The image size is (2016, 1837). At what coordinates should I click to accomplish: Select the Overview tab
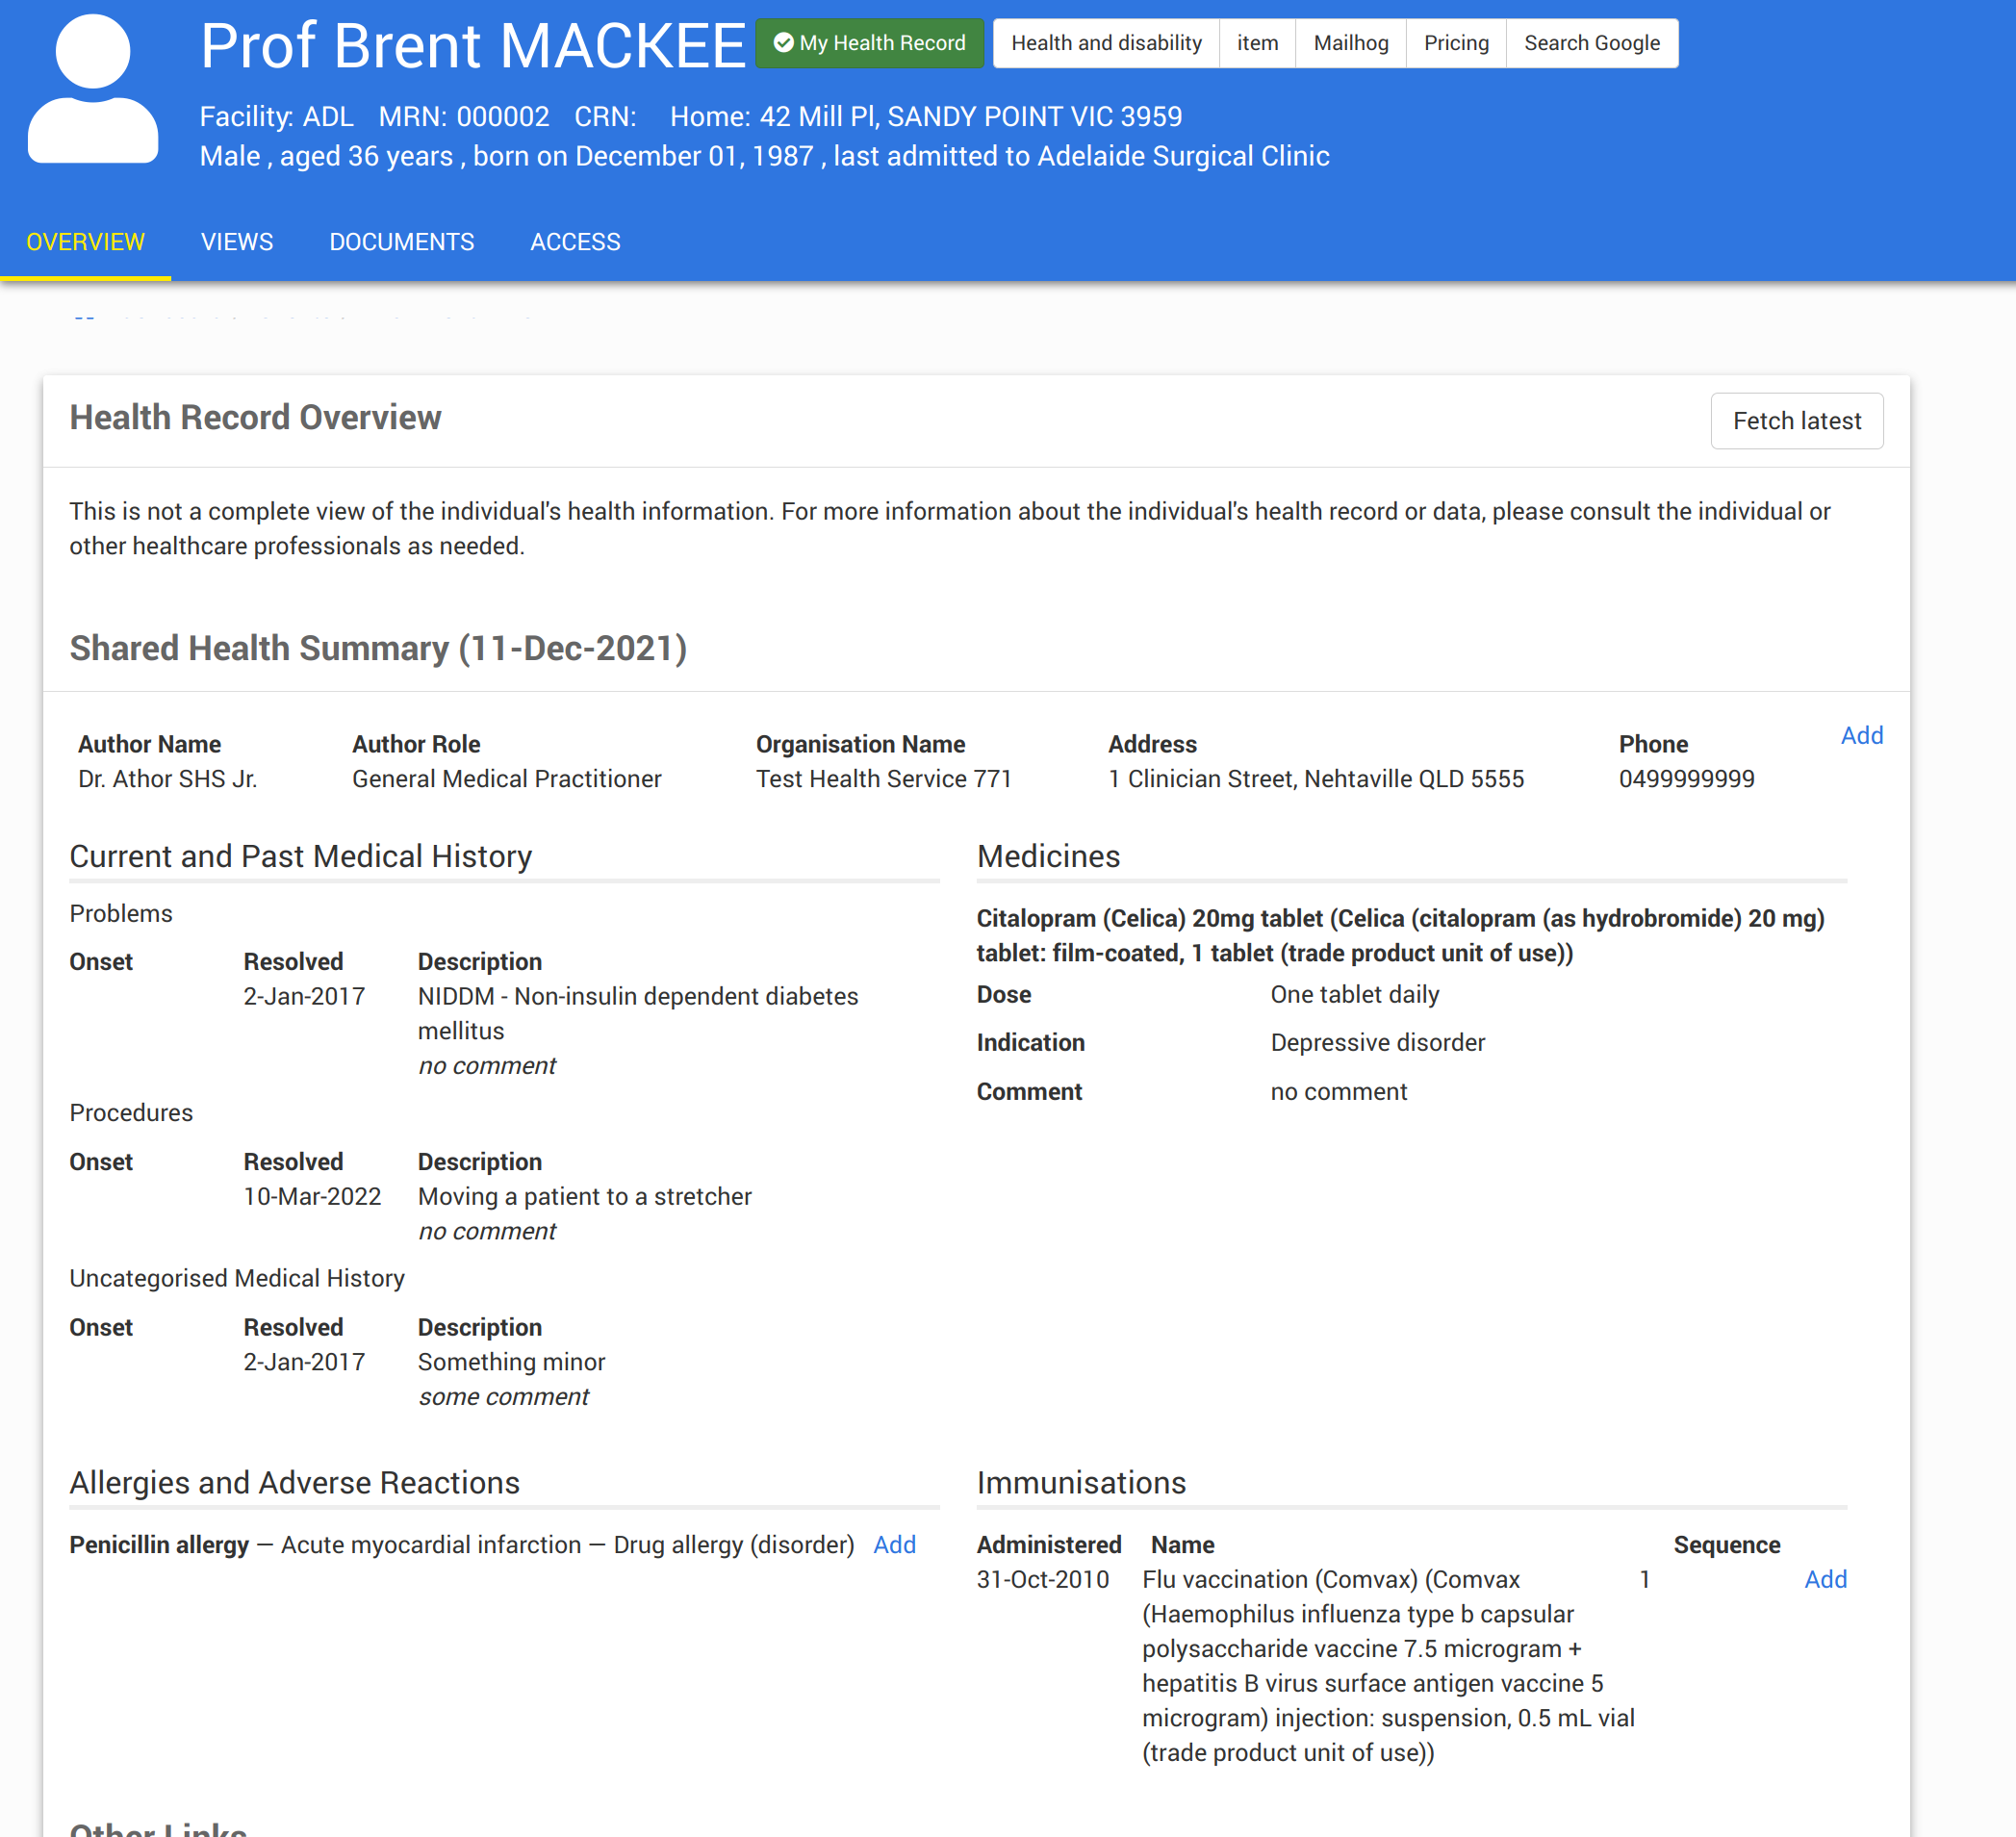85,242
